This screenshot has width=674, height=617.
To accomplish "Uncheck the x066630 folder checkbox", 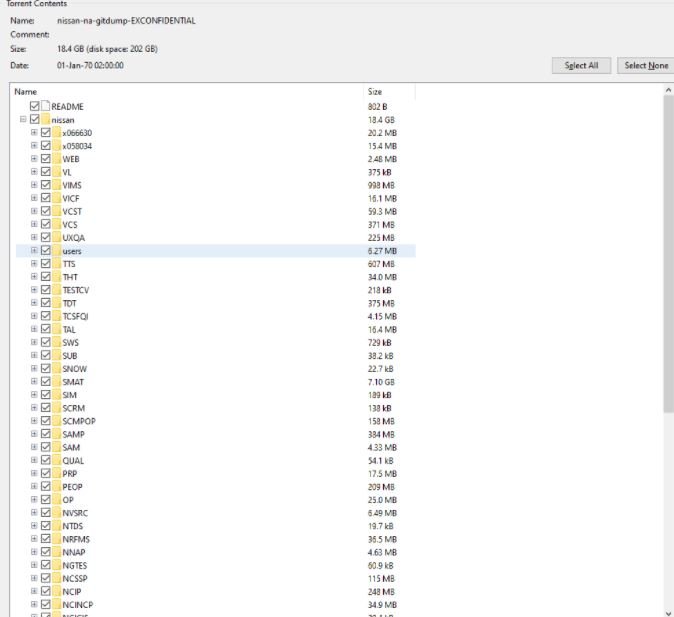I will (46, 132).
